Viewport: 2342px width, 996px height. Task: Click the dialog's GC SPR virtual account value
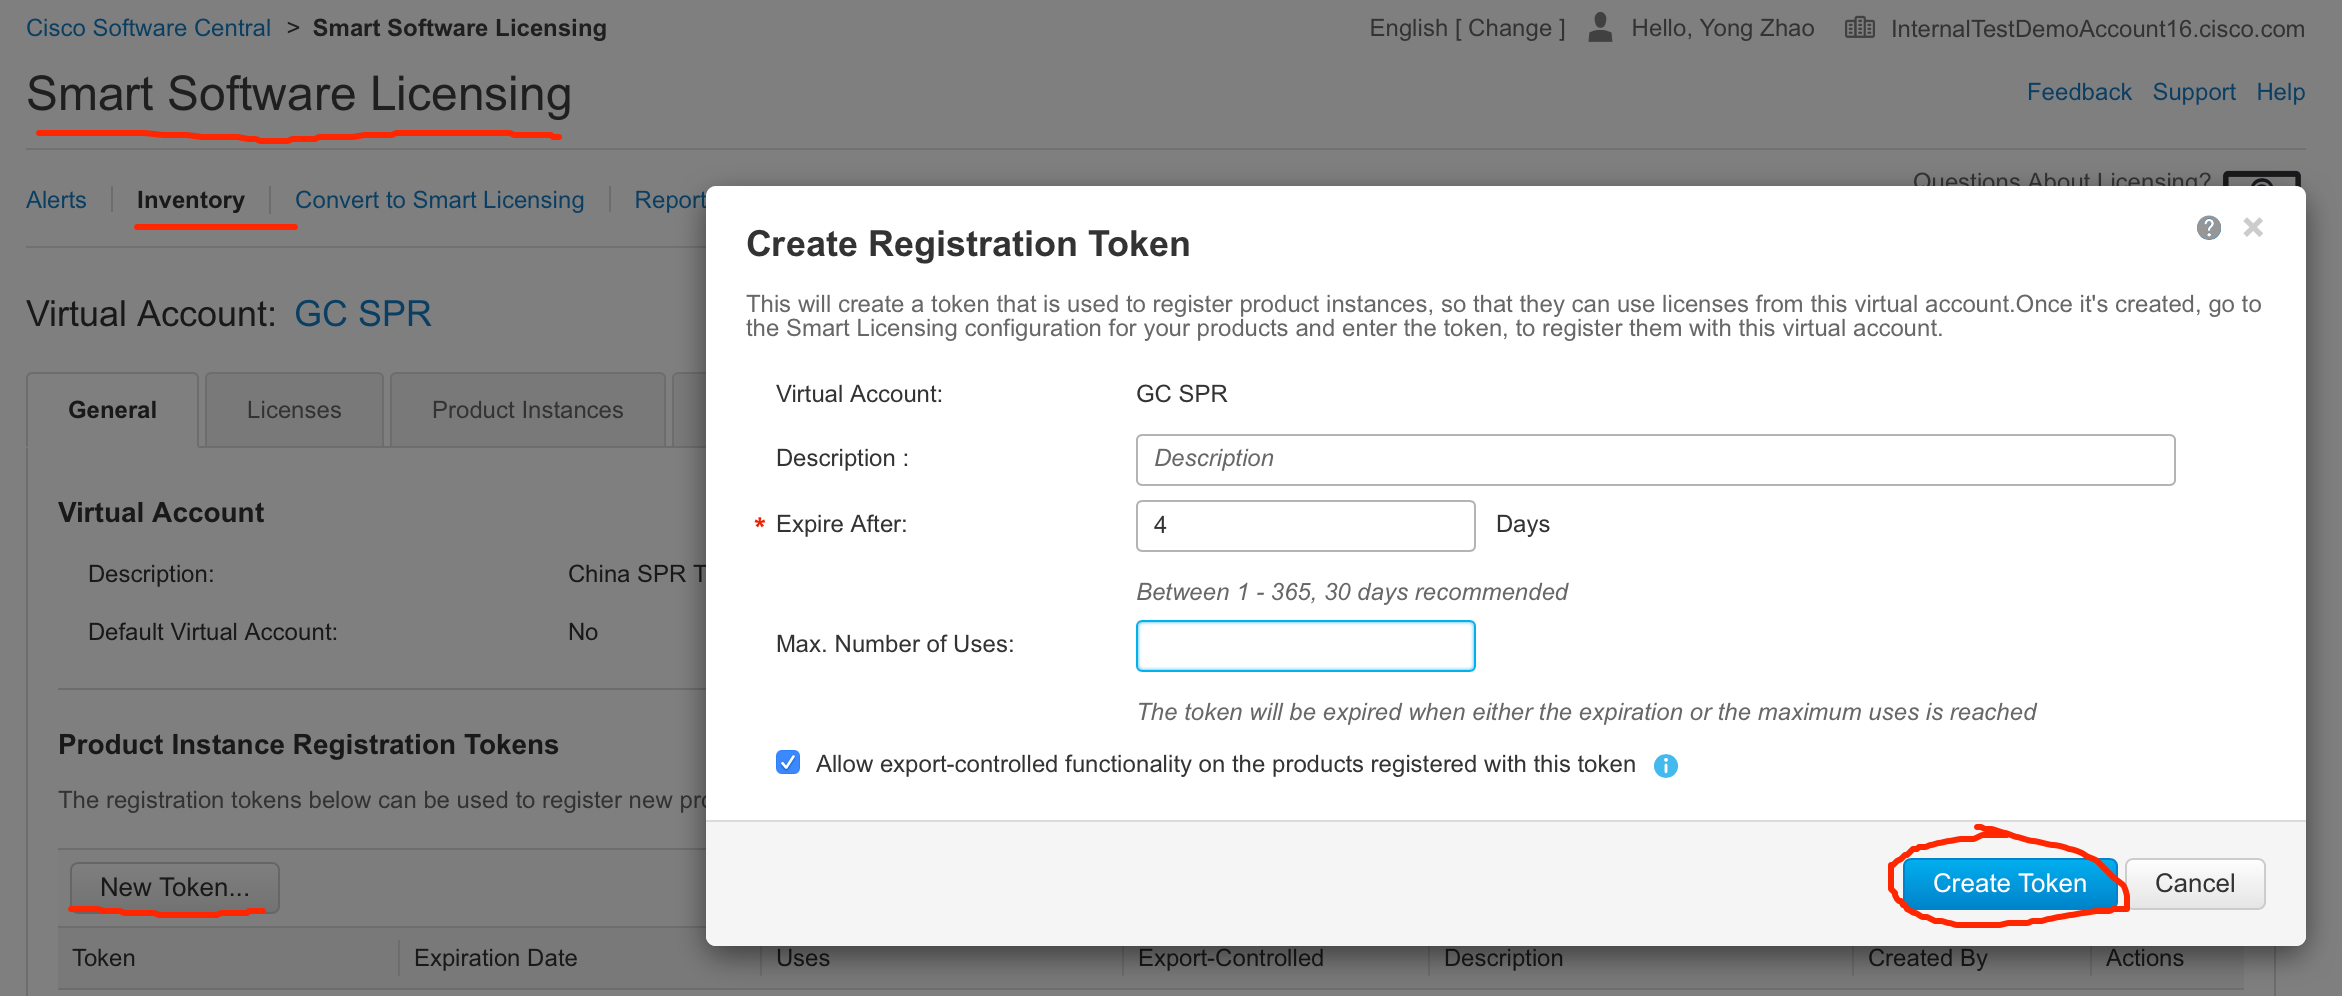pos(1181,394)
